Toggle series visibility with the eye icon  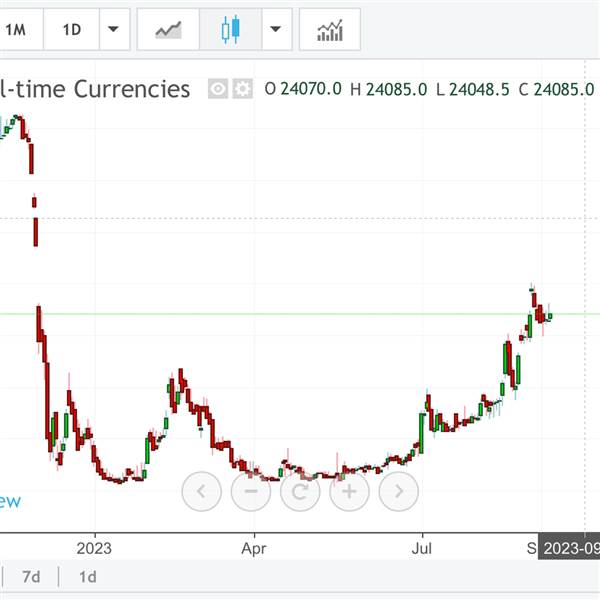218,89
